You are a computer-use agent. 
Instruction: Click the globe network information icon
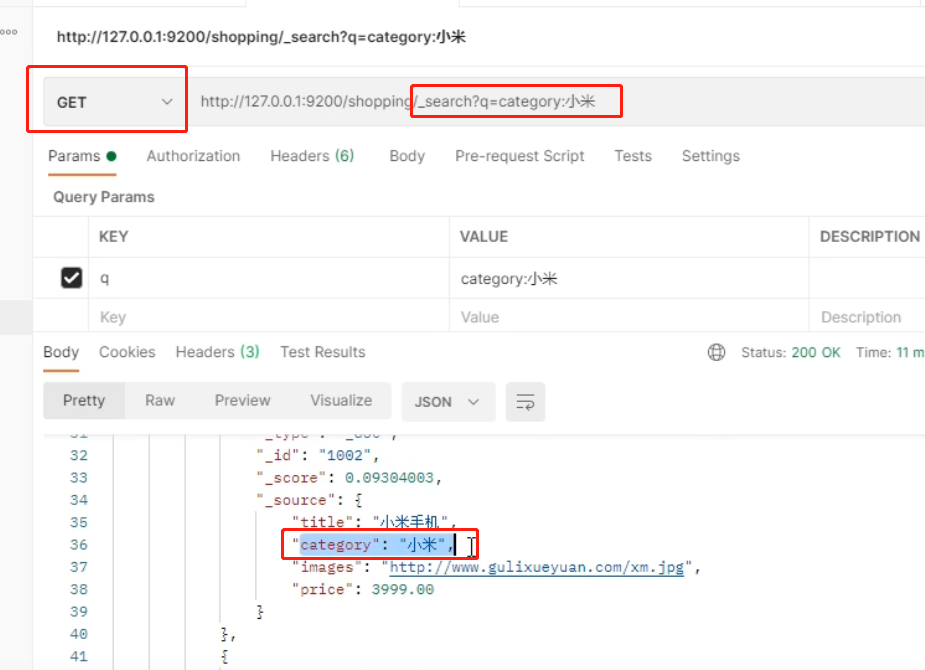tap(716, 352)
